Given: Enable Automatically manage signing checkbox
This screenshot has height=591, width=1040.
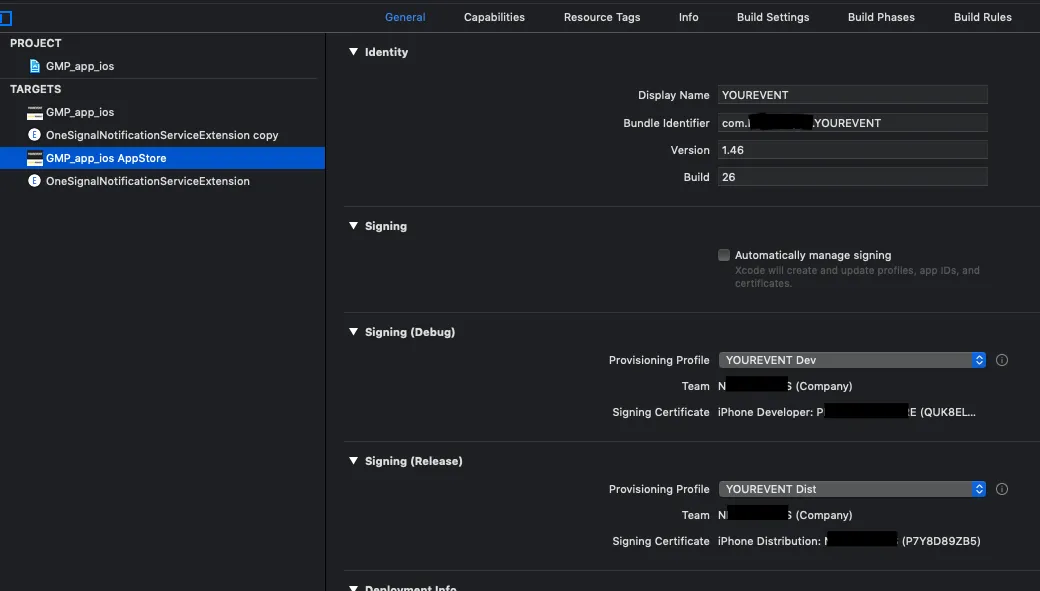Looking at the screenshot, I should [724, 255].
